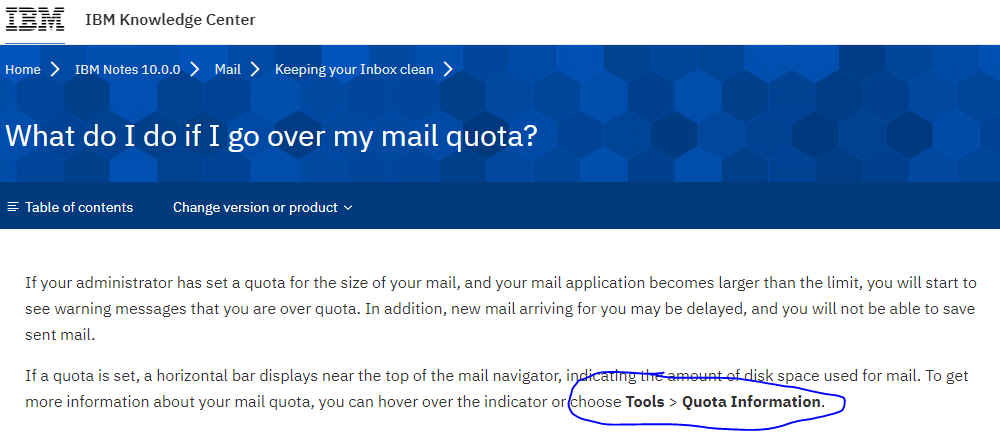Navigate to the Mail breadcrumb
1000x439 pixels.
point(228,70)
